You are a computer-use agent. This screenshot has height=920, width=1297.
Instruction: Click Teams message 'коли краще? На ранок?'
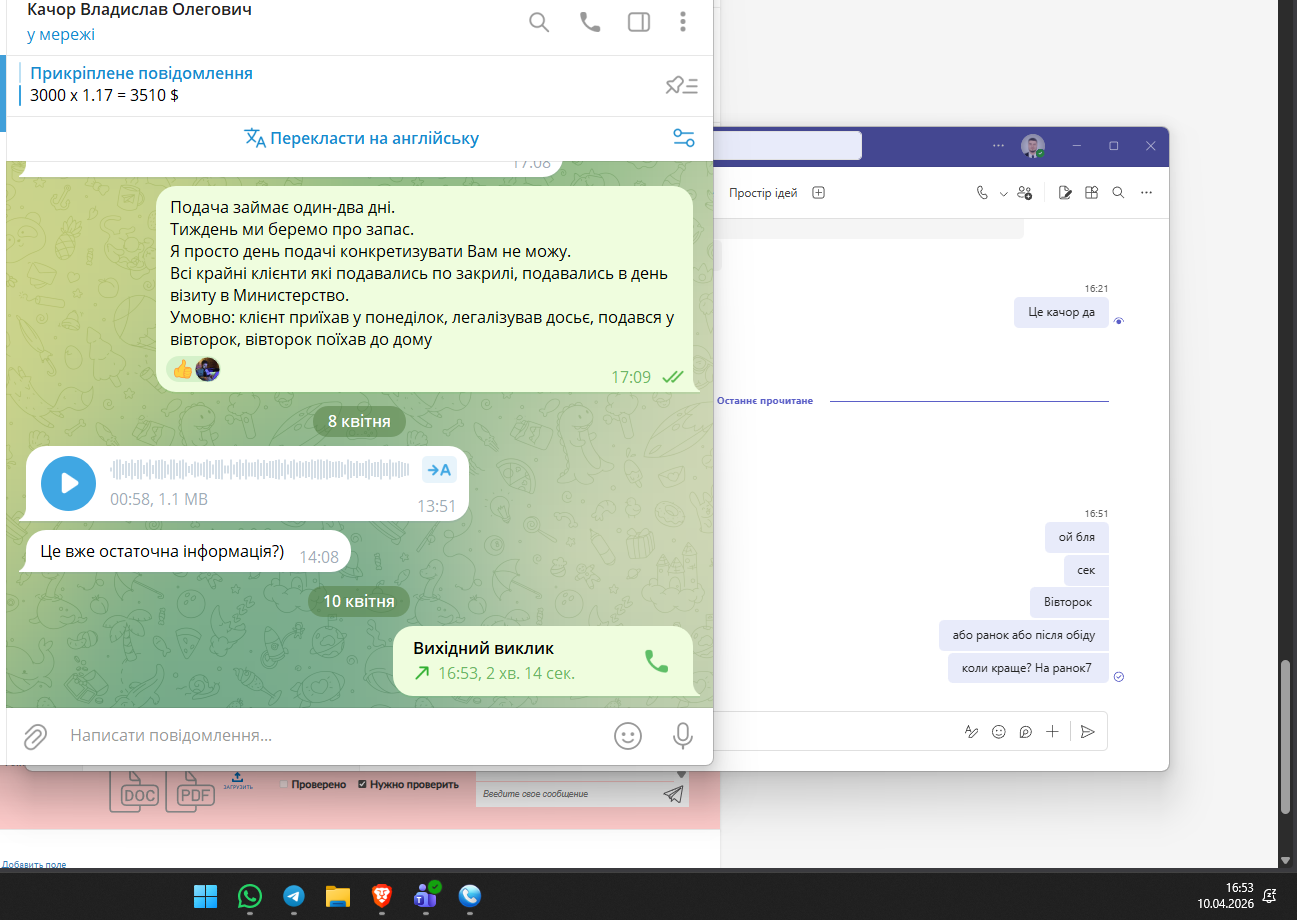click(1028, 669)
